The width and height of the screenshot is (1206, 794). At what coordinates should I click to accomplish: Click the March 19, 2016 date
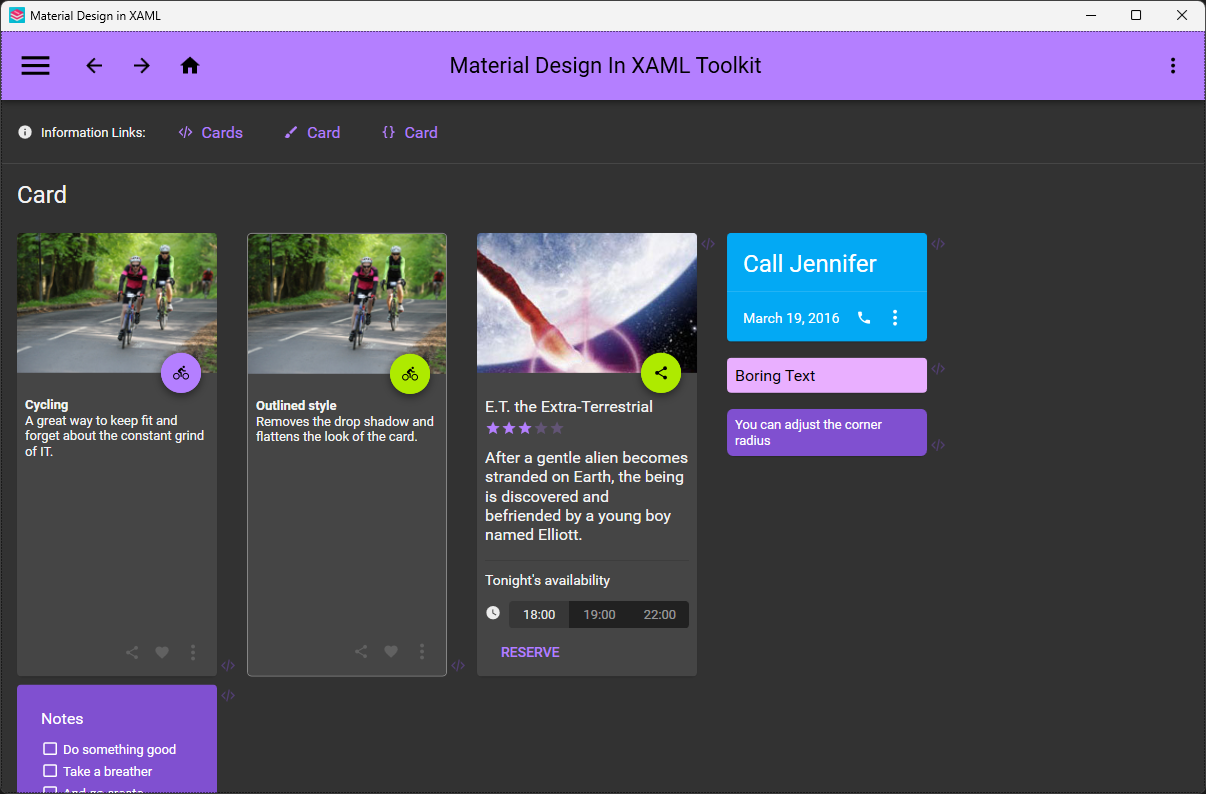(x=791, y=318)
